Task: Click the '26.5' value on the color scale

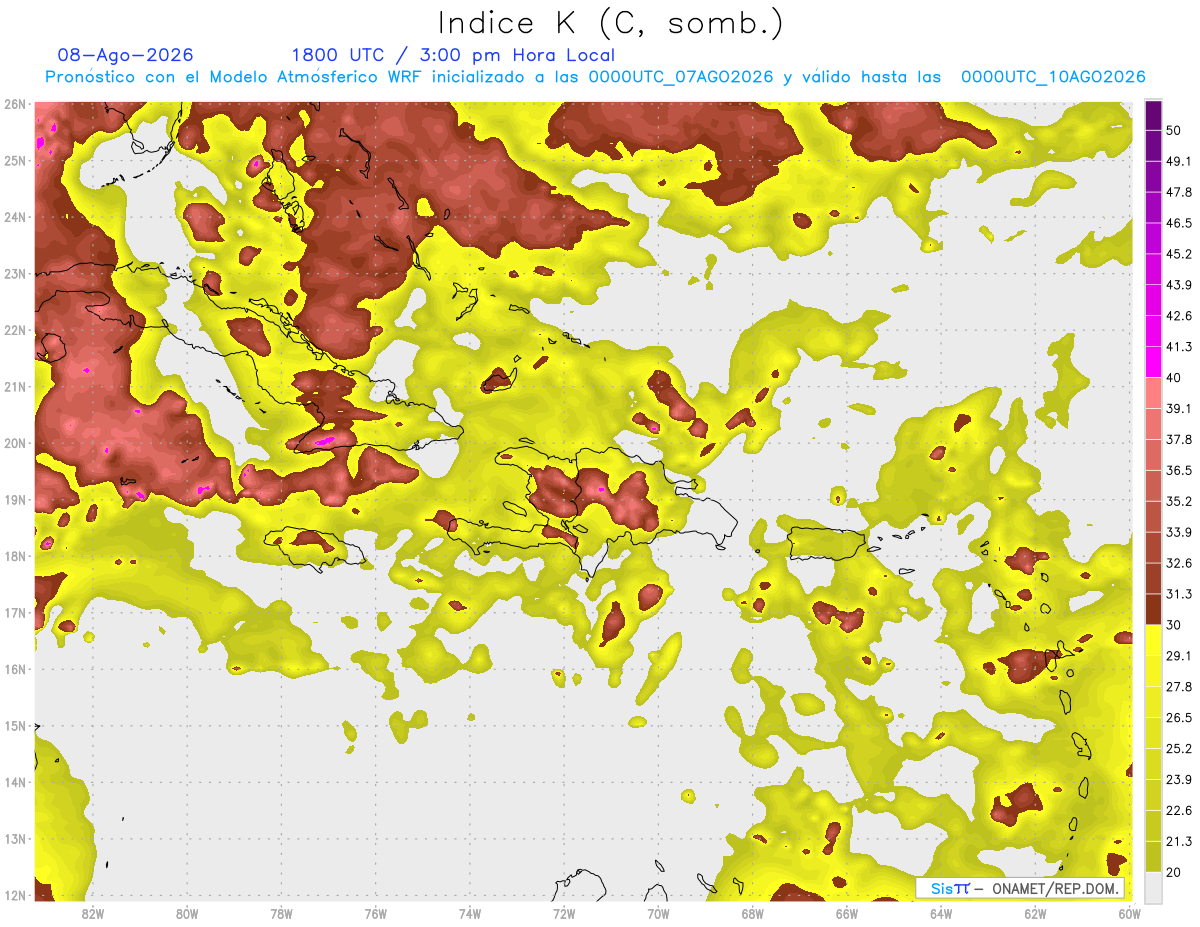Action: (x=1179, y=717)
